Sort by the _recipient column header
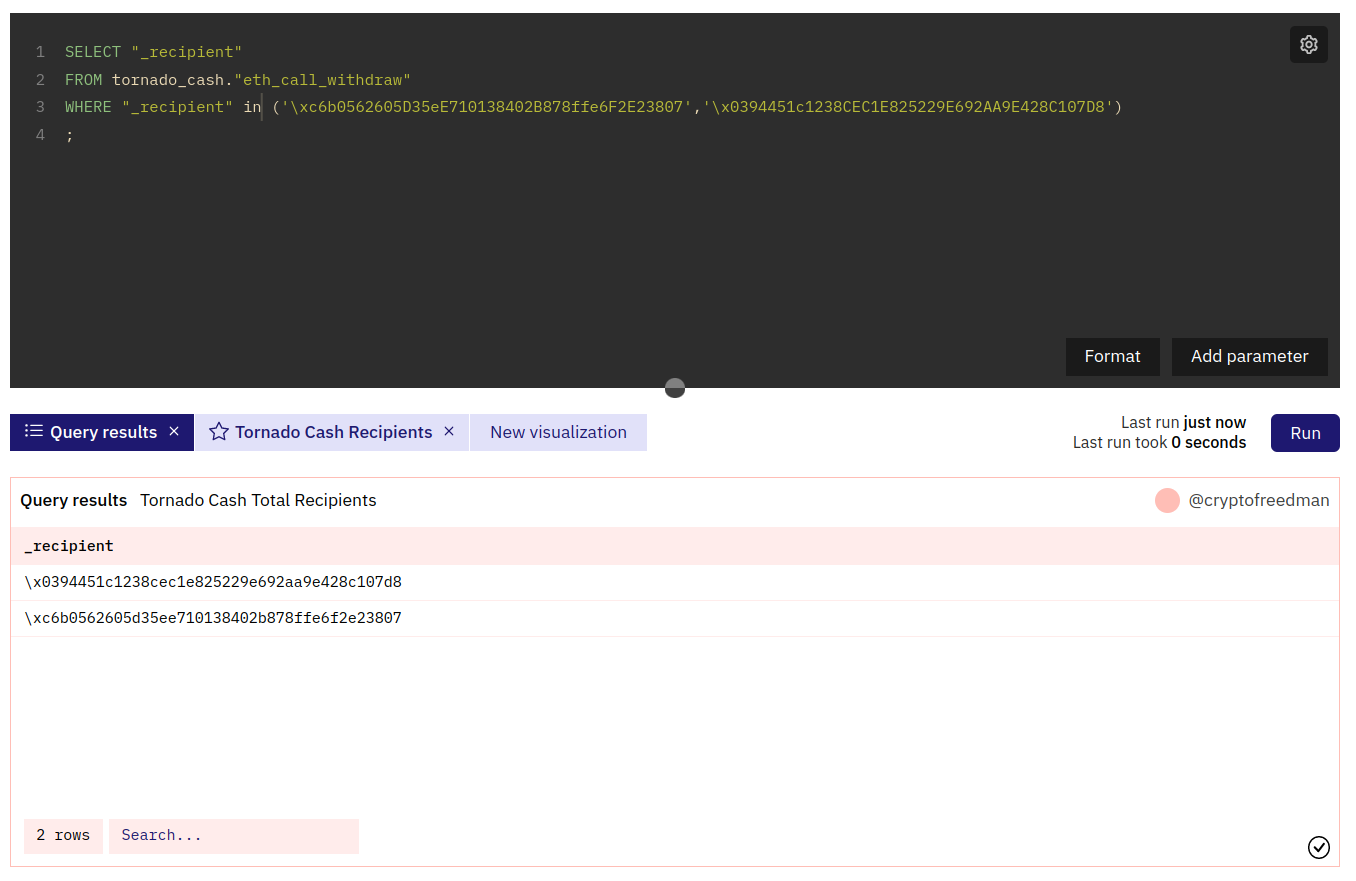This screenshot has width=1356, height=881. 69,546
